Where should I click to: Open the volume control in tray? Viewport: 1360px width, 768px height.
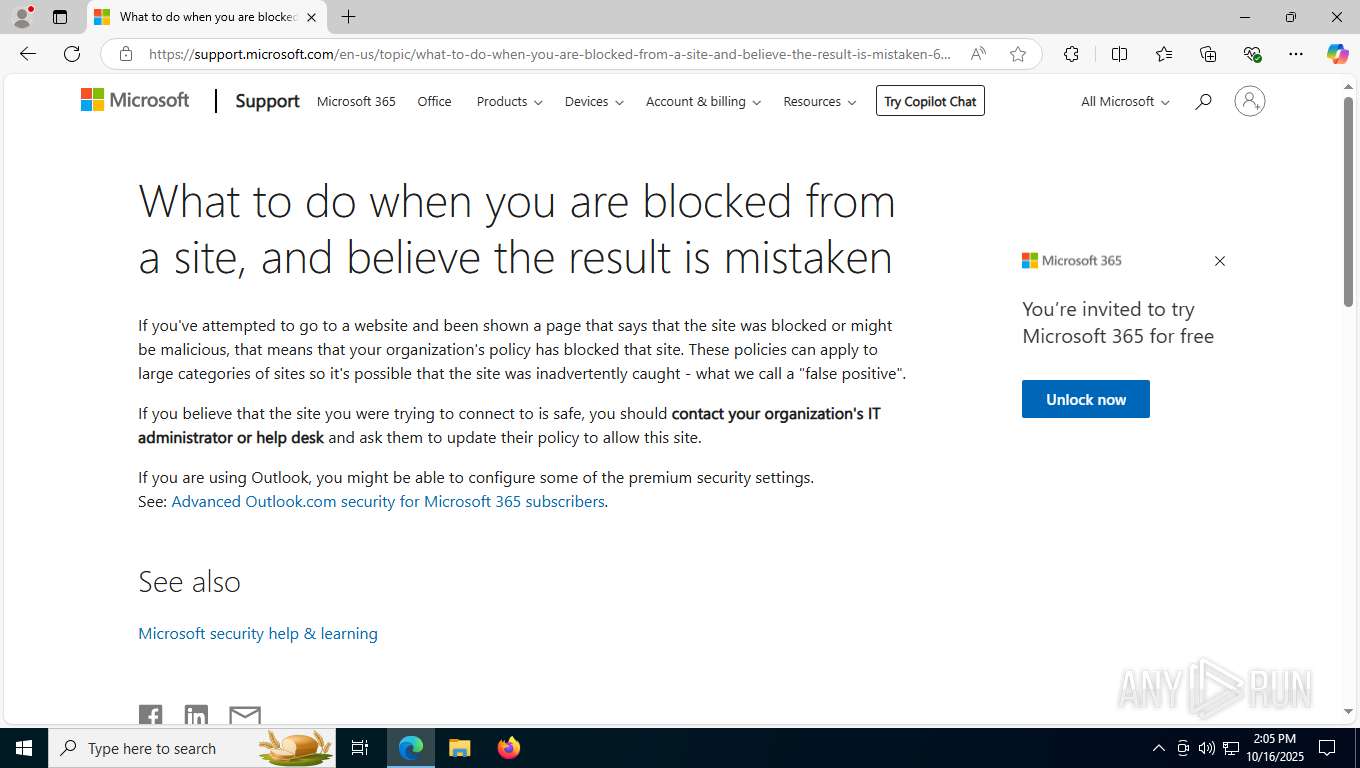pos(1207,748)
